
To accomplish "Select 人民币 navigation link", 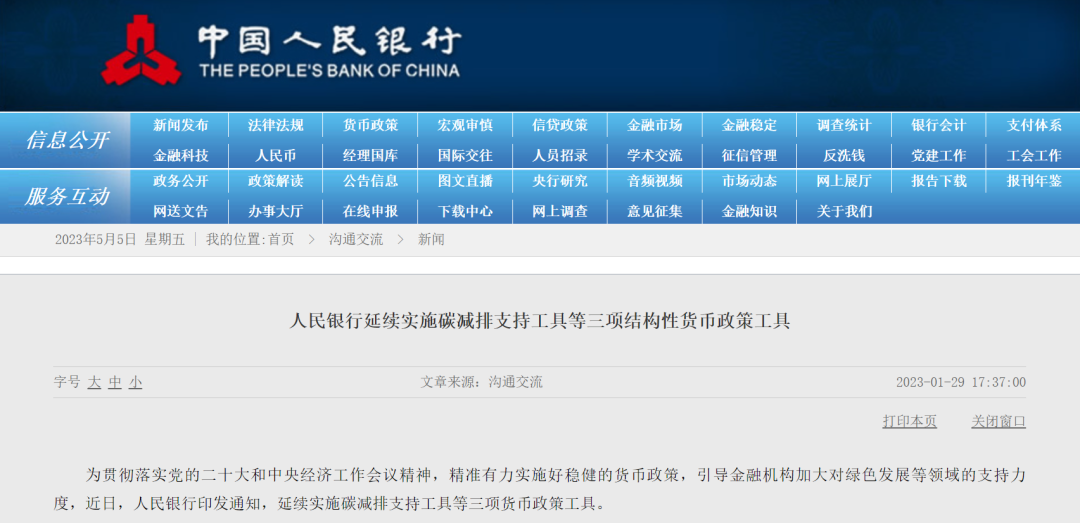I will point(276,156).
